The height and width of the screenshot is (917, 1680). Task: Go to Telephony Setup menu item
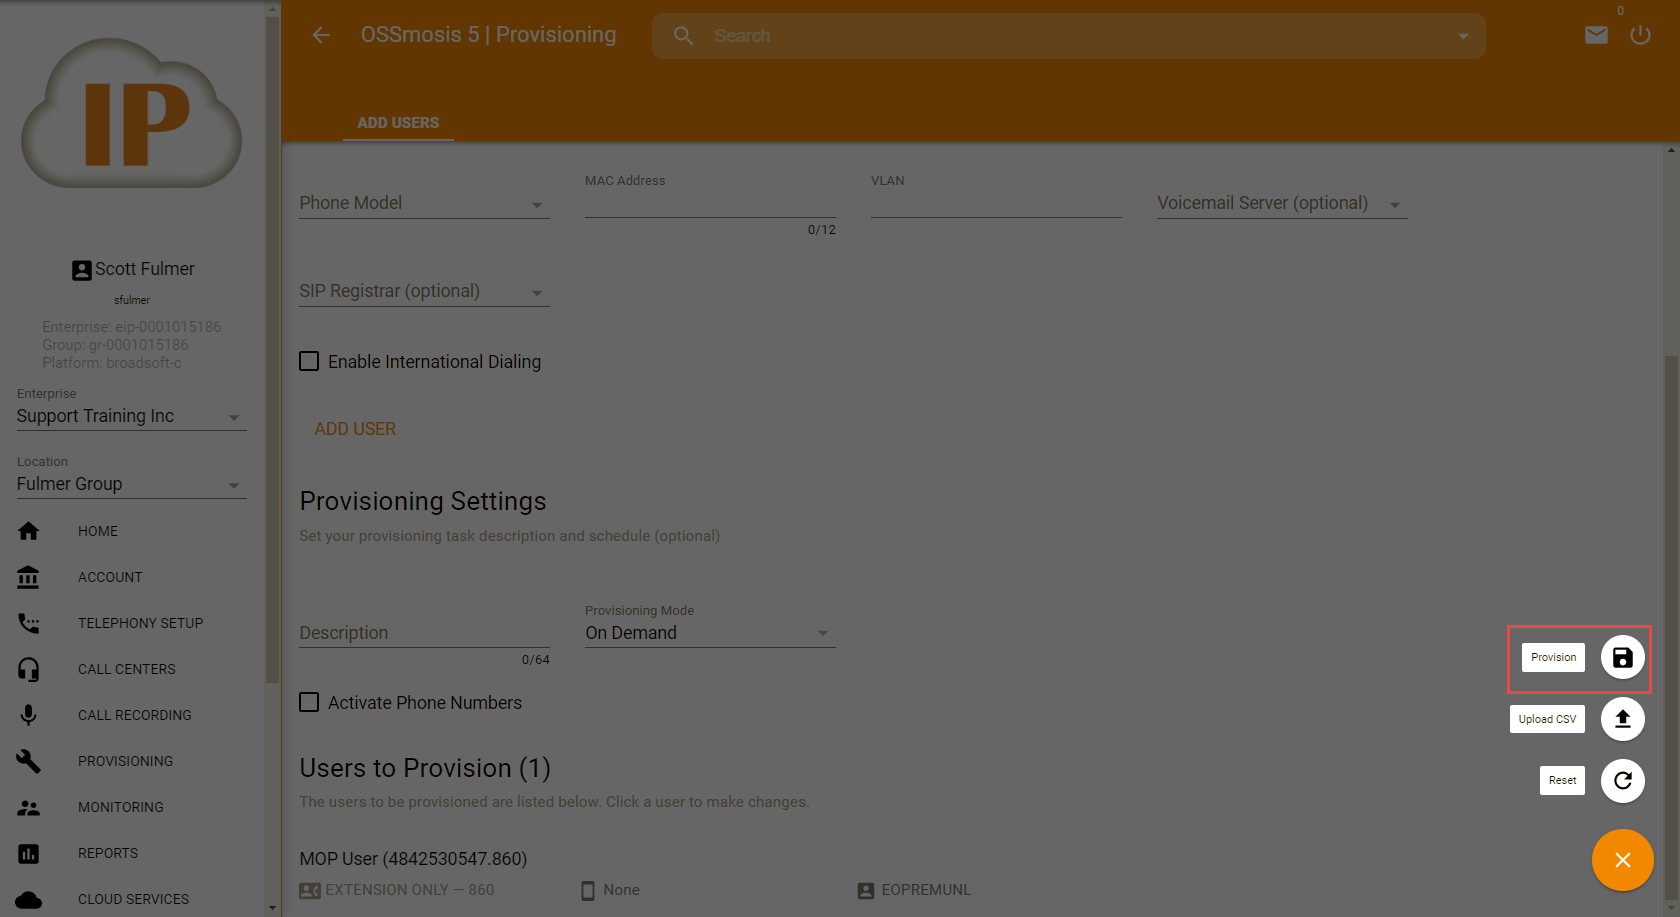[140, 623]
